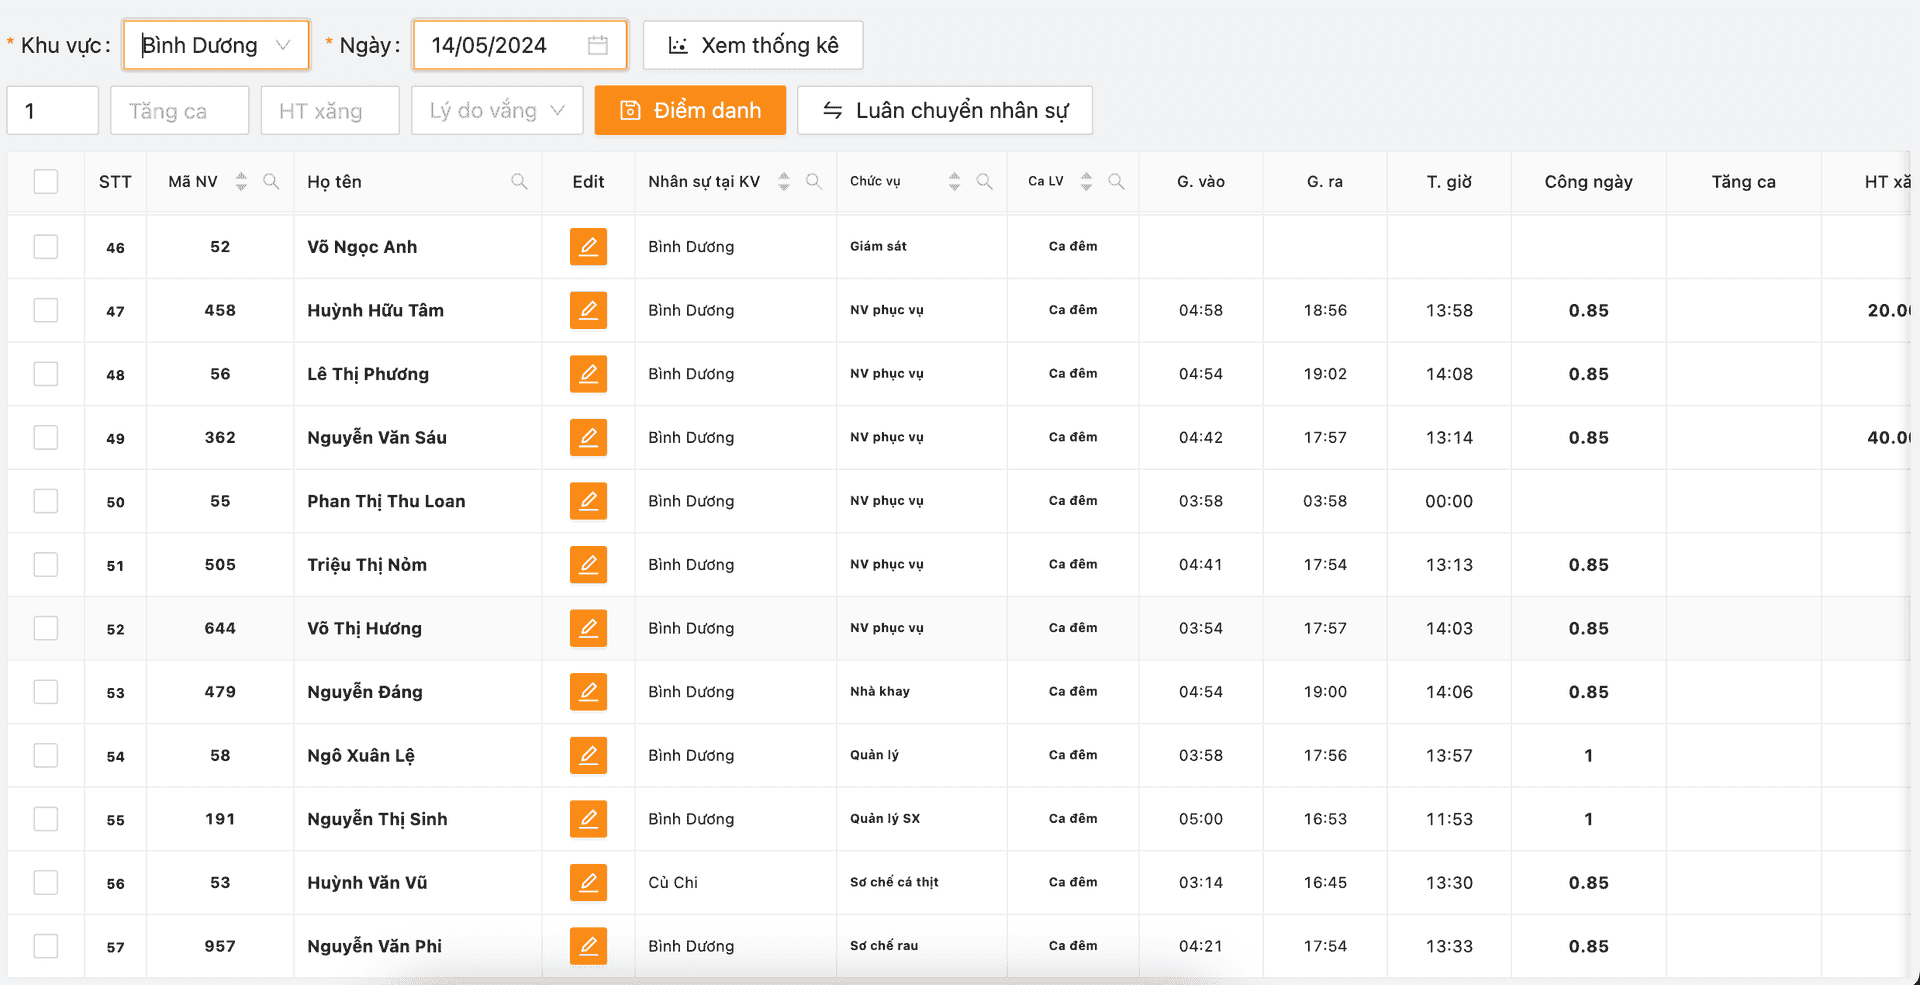Click the Mã NV column search icon
The height and width of the screenshot is (985, 1920).
[x=271, y=181]
